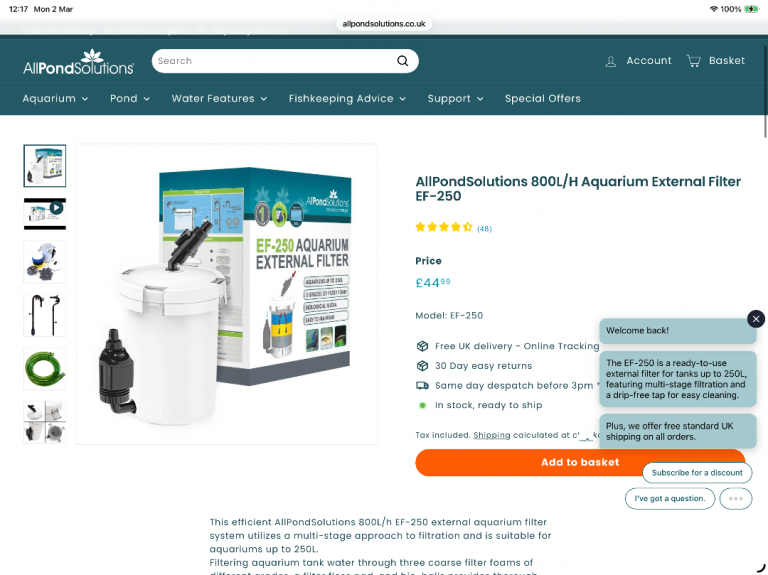Open the chat more options ellipsis
The image size is (768, 575).
click(x=736, y=499)
